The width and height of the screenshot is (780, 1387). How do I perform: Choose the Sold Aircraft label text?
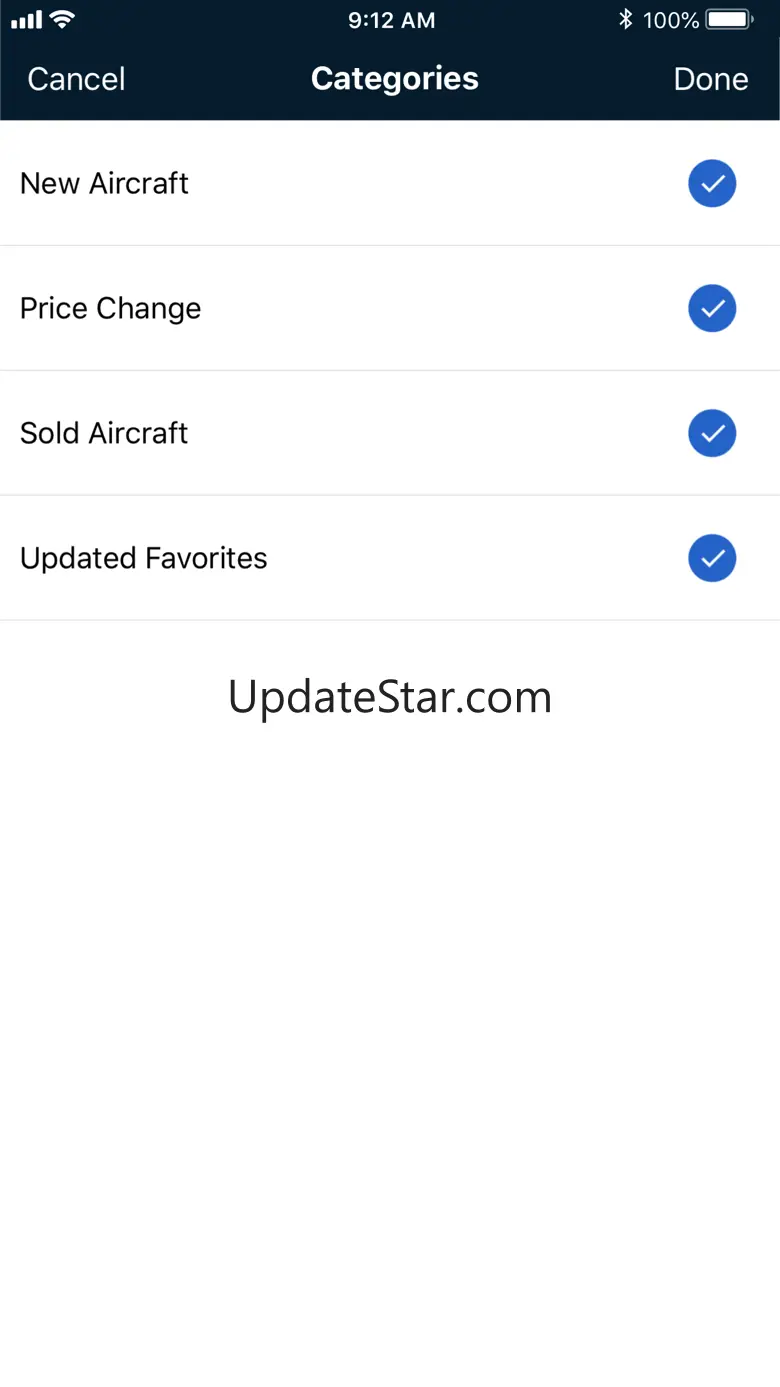pos(104,434)
